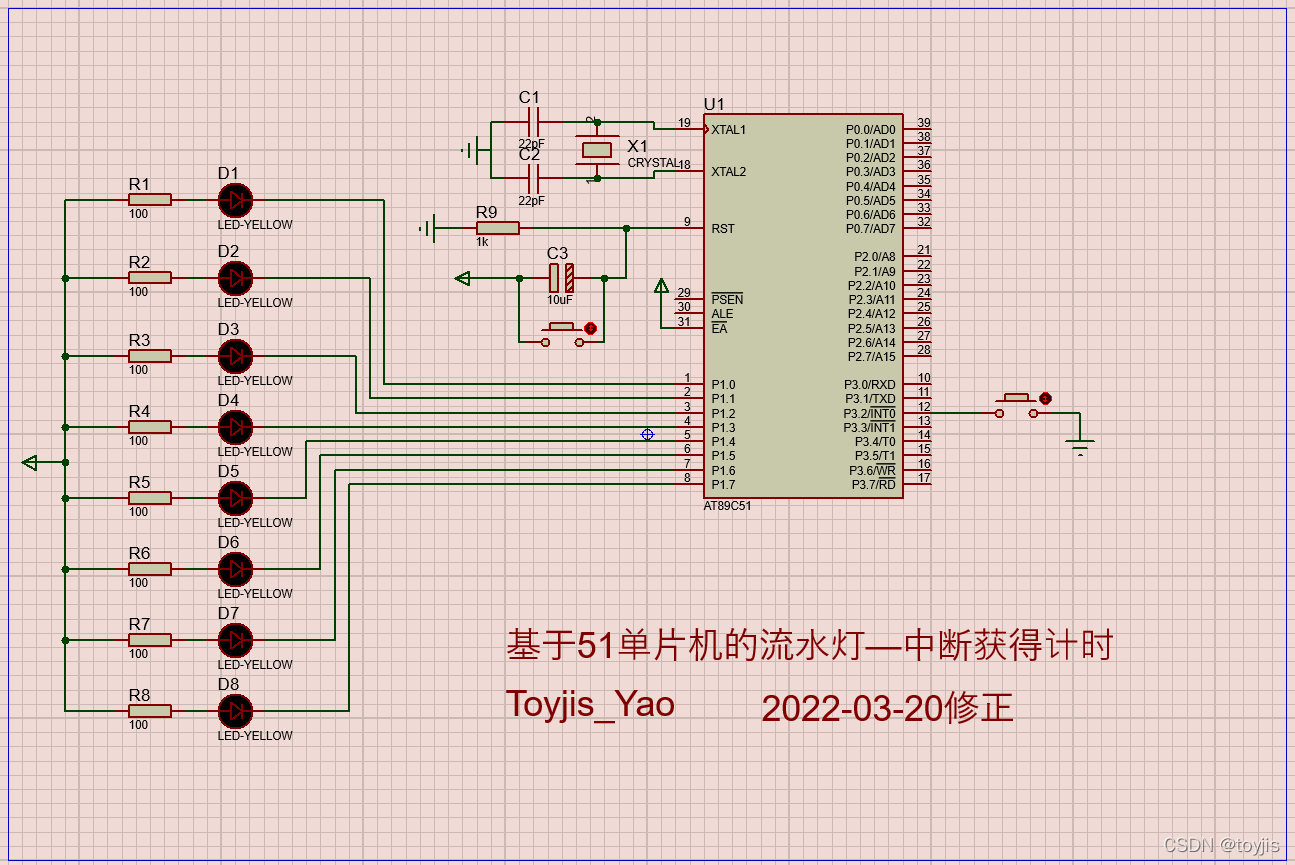
Task: Select LED D7 symbol
Action: (235, 640)
